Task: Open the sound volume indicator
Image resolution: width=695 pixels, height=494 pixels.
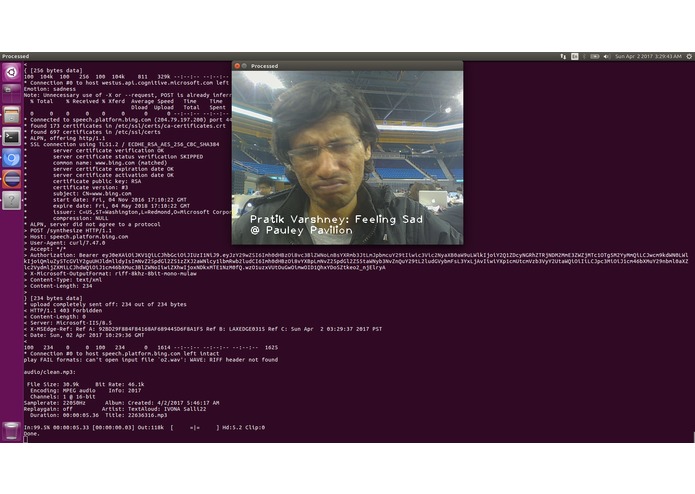Action: tap(606, 56)
